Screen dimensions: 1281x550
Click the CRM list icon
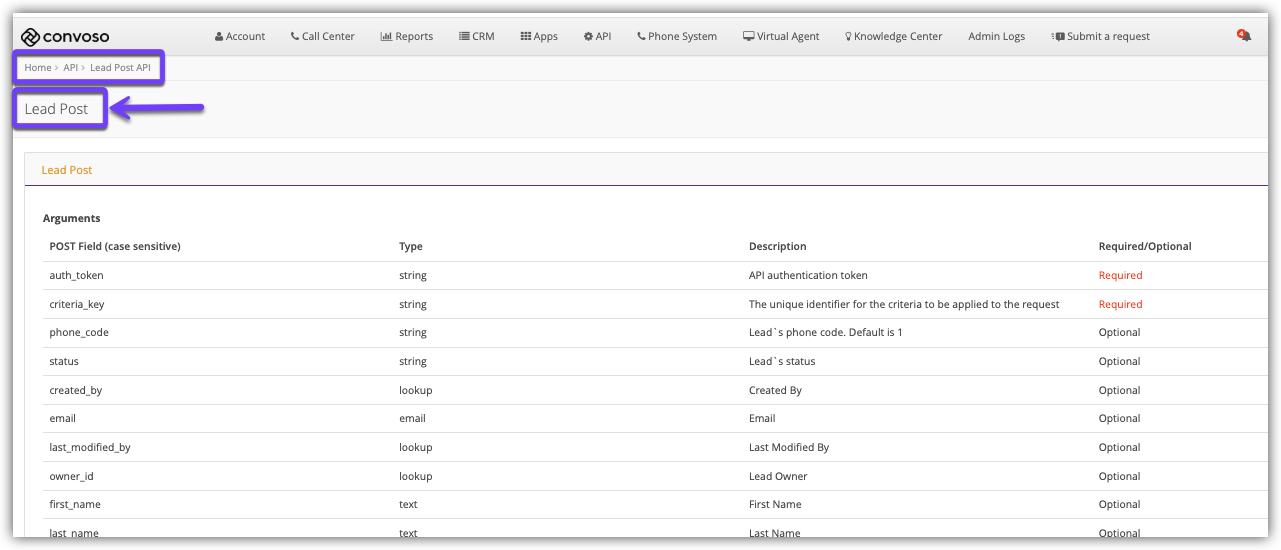click(464, 37)
